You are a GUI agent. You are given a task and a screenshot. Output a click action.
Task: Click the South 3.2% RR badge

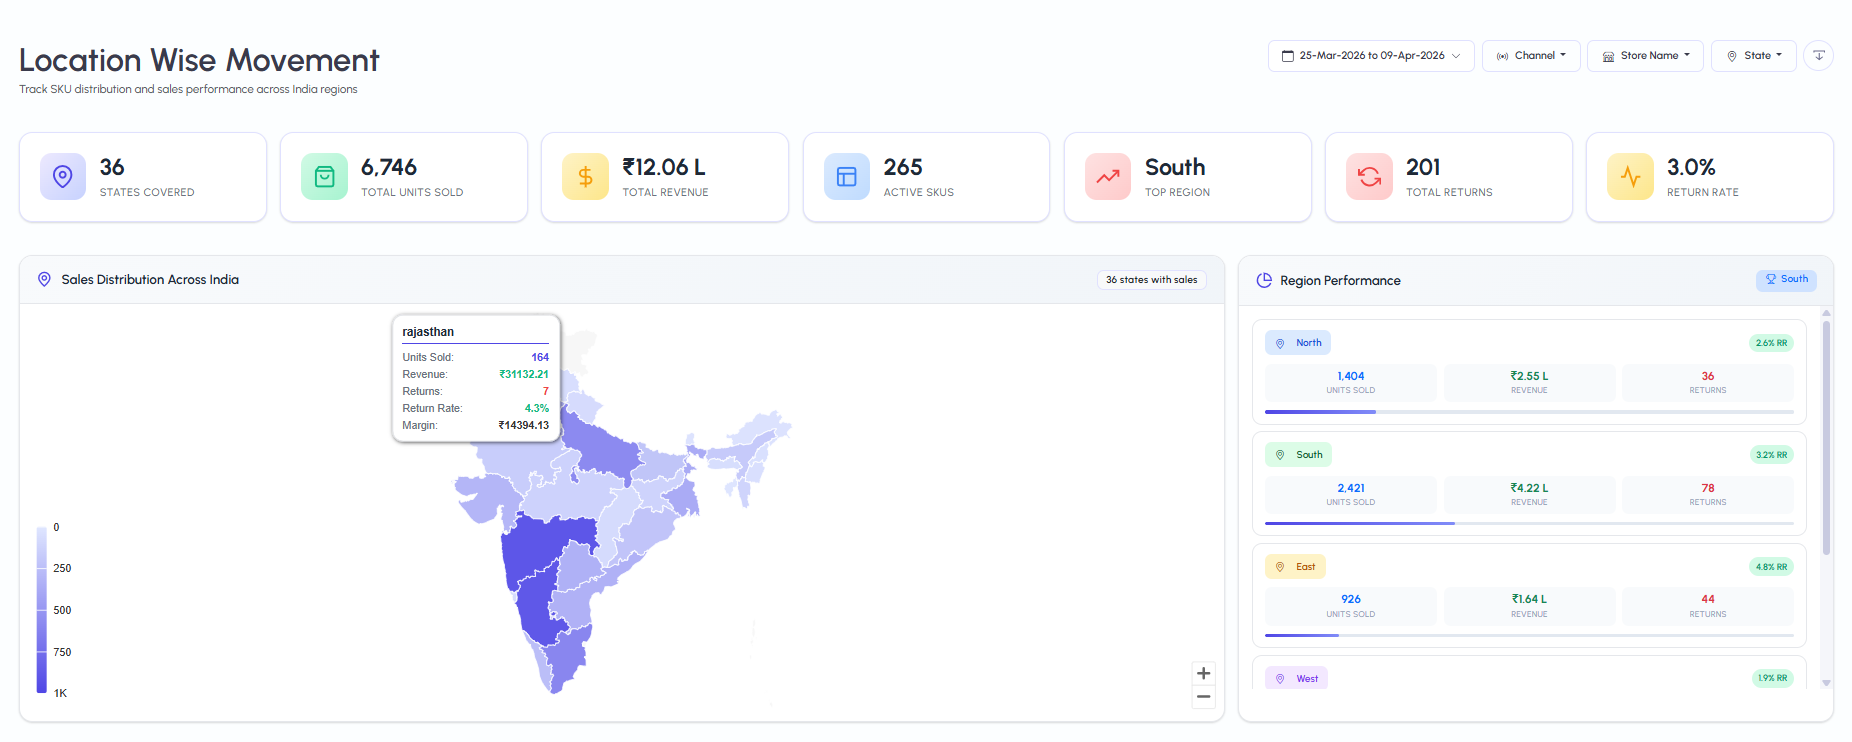click(x=1771, y=455)
